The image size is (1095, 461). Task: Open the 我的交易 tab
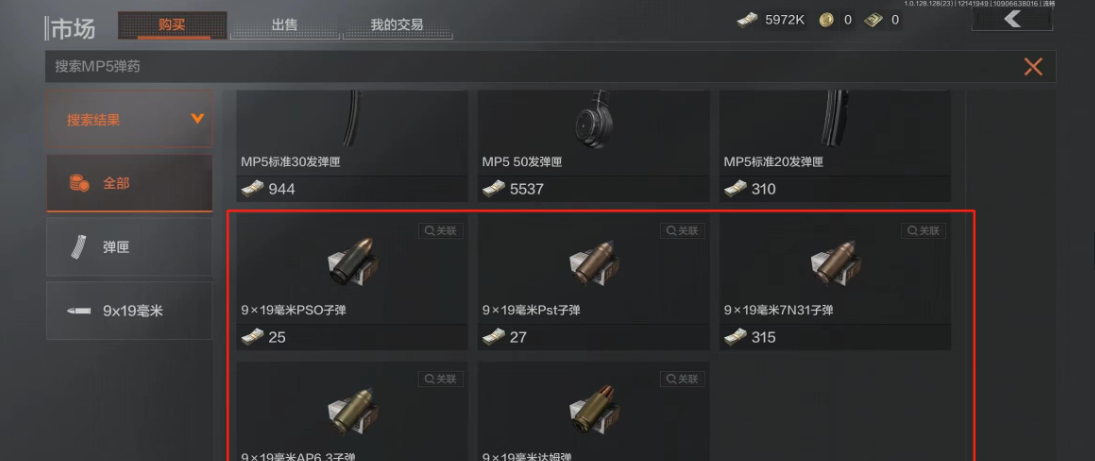click(397, 25)
